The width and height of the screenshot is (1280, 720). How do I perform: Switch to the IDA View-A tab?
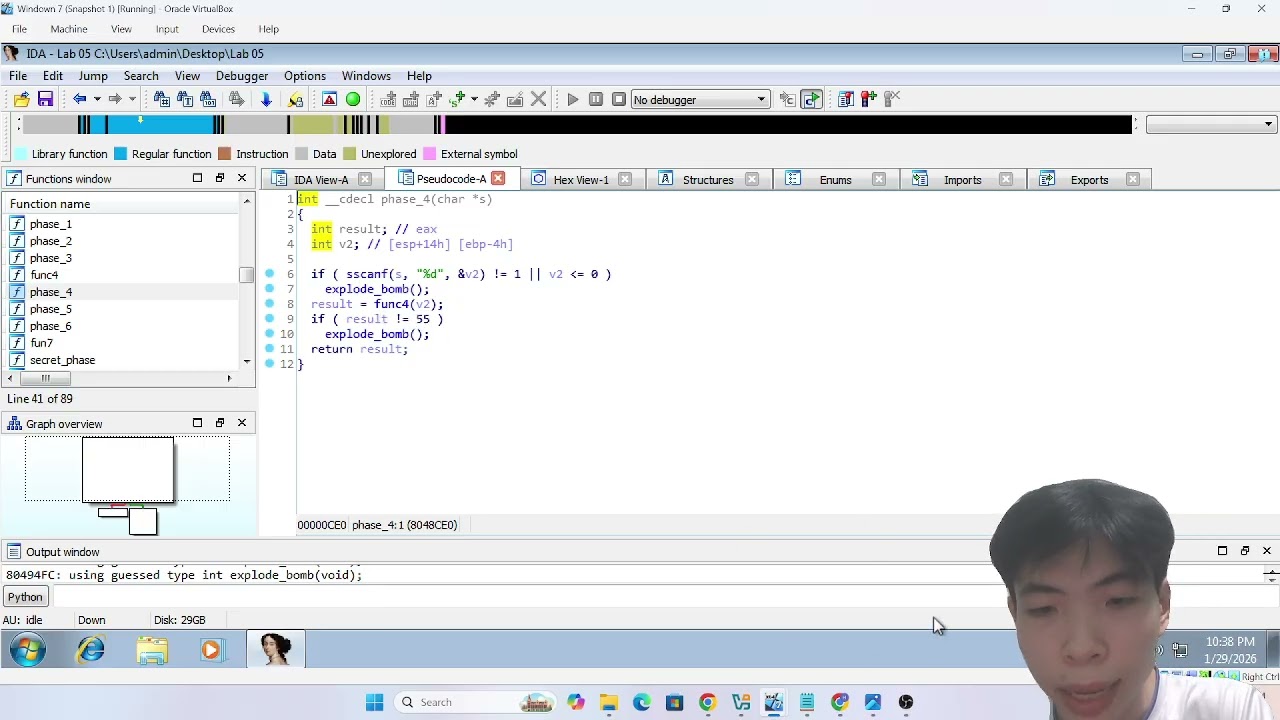point(321,180)
